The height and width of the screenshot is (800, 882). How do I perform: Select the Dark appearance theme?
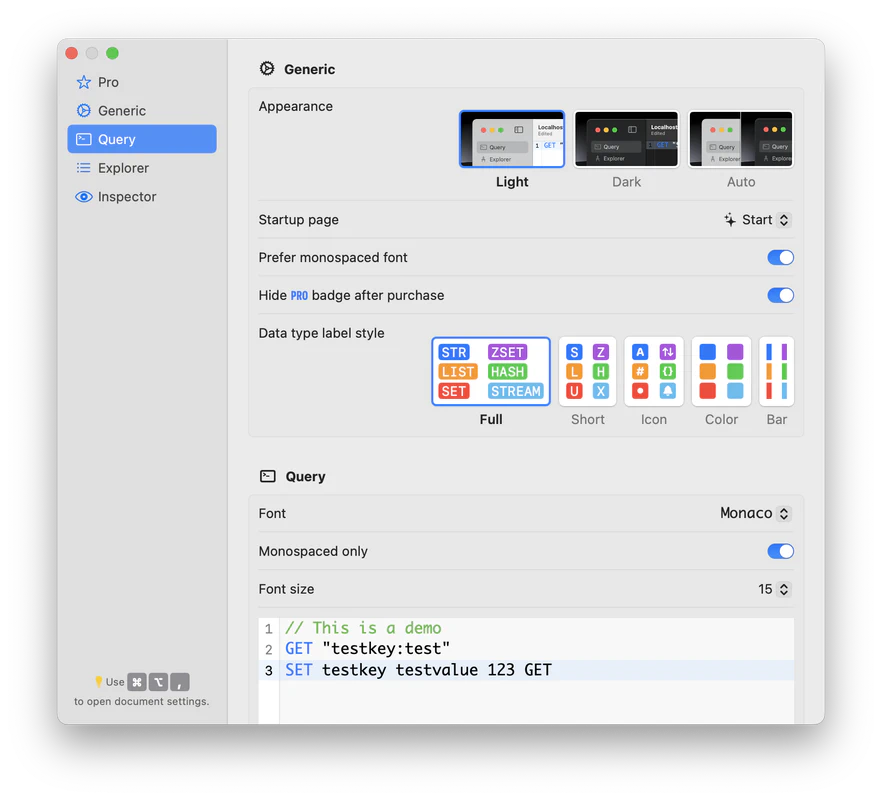click(626, 140)
